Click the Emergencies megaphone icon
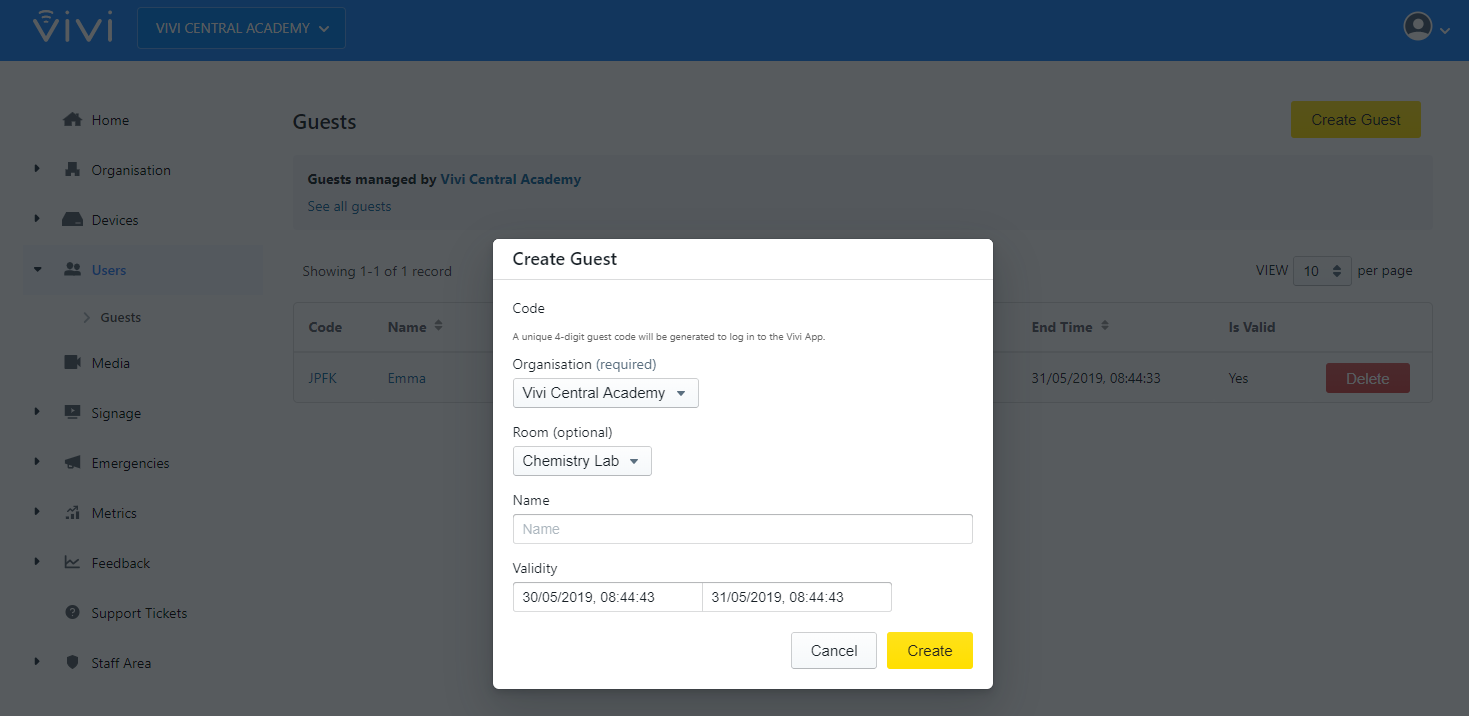 [x=72, y=463]
